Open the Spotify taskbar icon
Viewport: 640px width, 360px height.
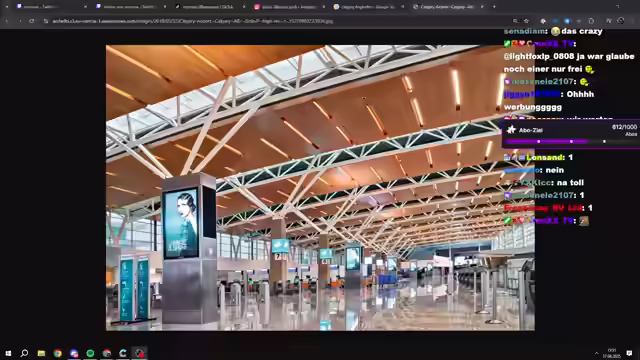(90, 353)
